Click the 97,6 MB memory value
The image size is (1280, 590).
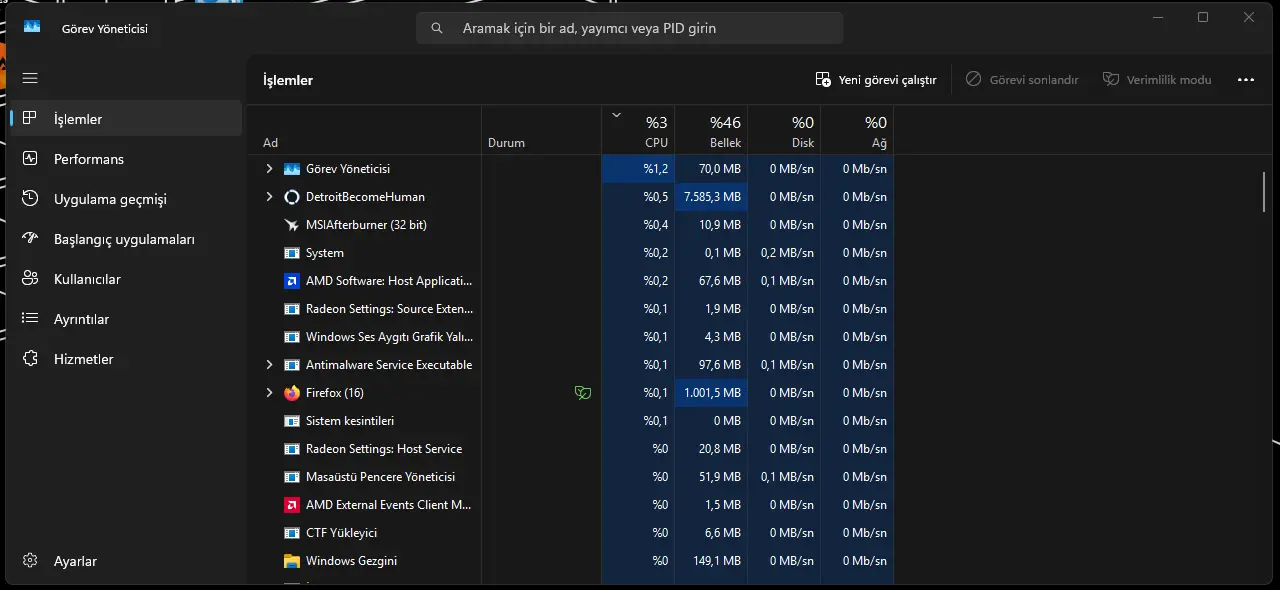click(720, 365)
